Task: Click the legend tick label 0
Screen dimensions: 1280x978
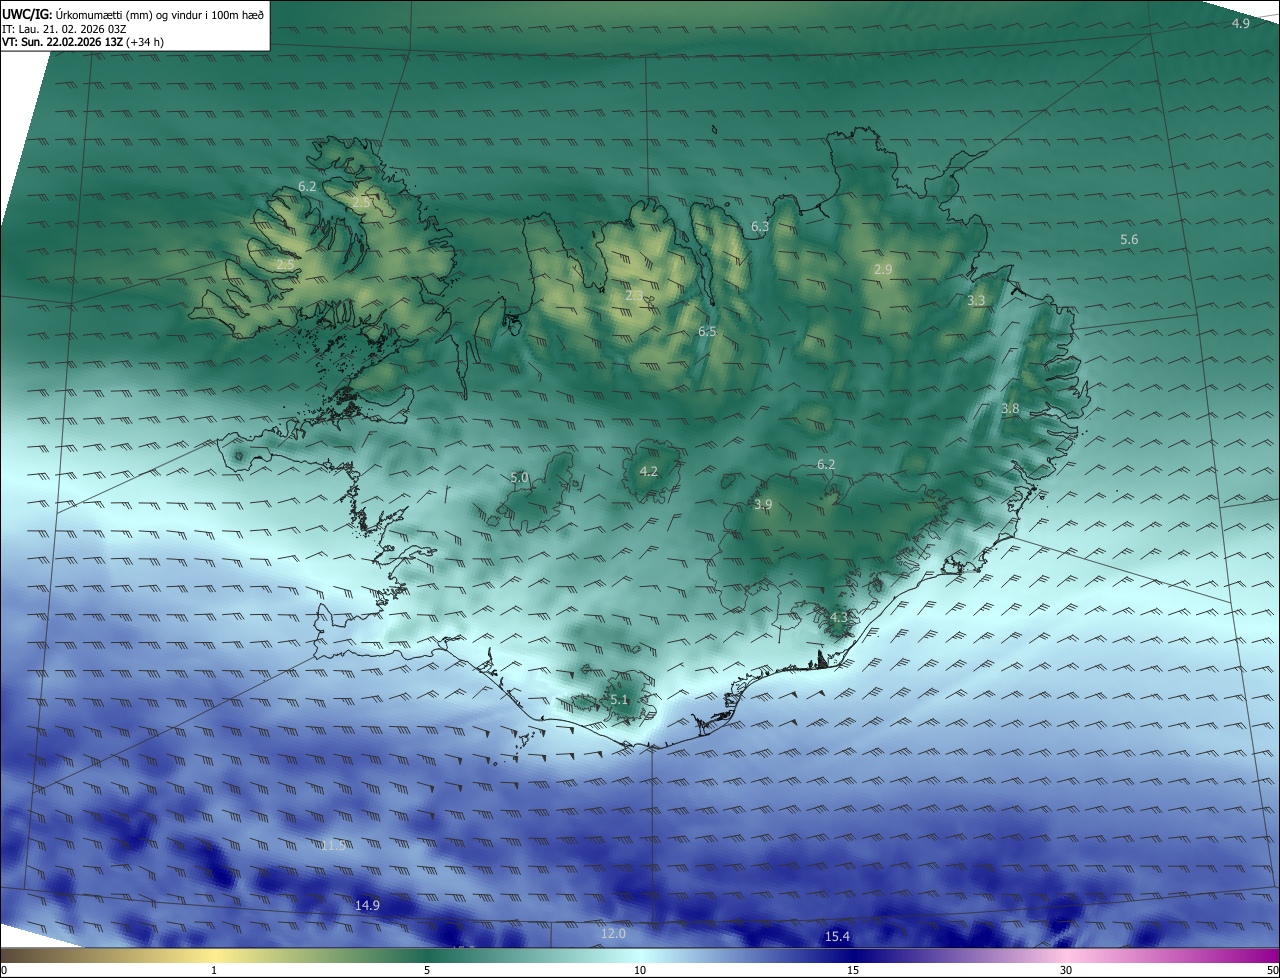Action: point(4,971)
